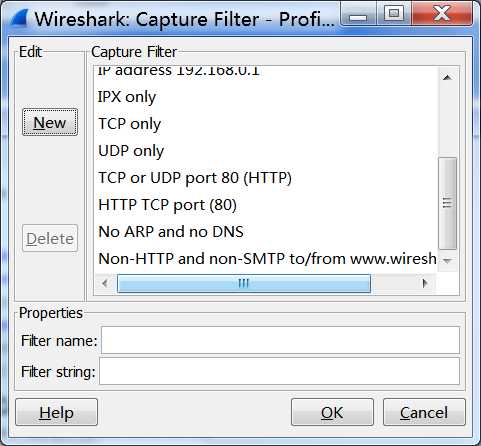Select the 'UDP only' filter

click(x=267, y=151)
